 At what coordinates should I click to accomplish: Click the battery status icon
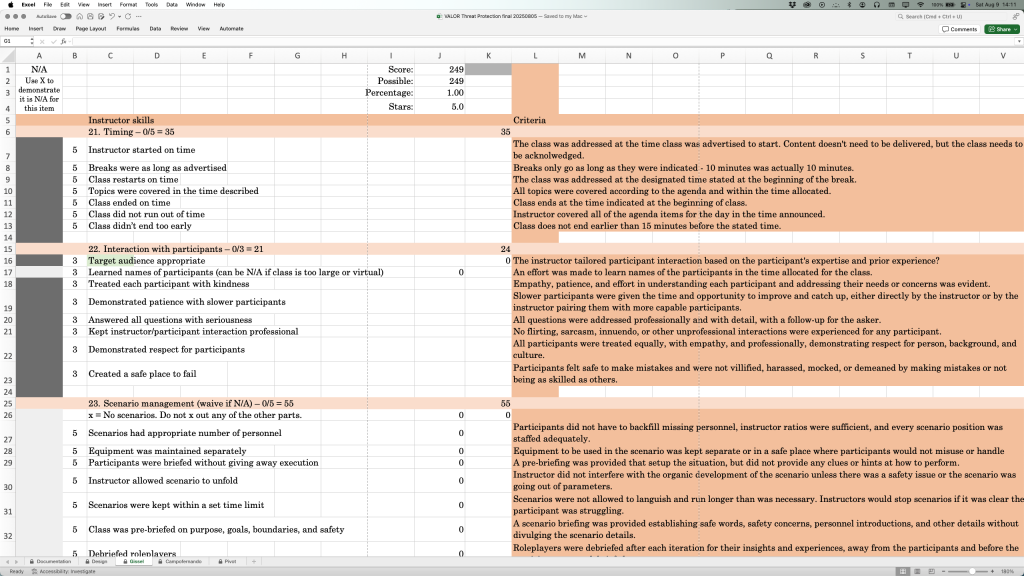[x=950, y=5]
